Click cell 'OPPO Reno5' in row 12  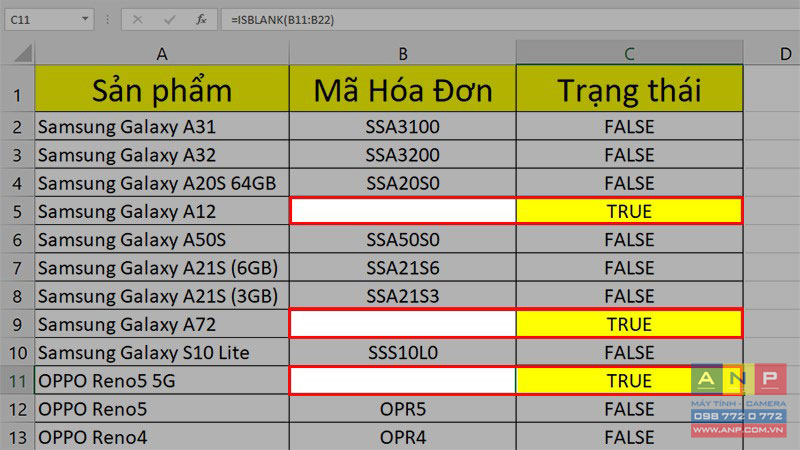click(x=162, y=409)
